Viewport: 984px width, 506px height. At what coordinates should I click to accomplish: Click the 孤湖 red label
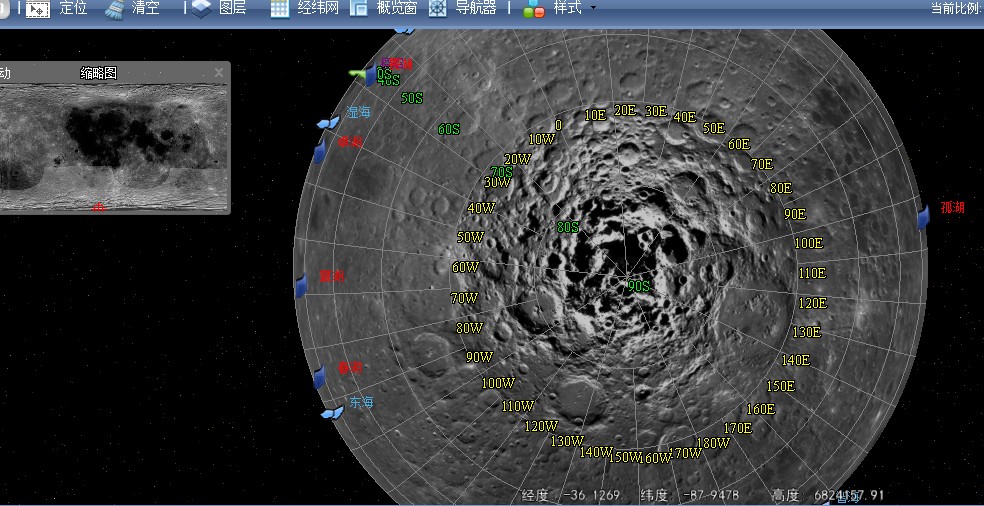tap(952, 207)
